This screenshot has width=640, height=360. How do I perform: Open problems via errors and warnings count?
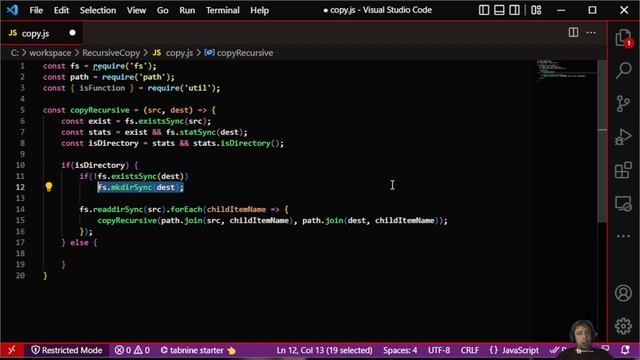132,350
